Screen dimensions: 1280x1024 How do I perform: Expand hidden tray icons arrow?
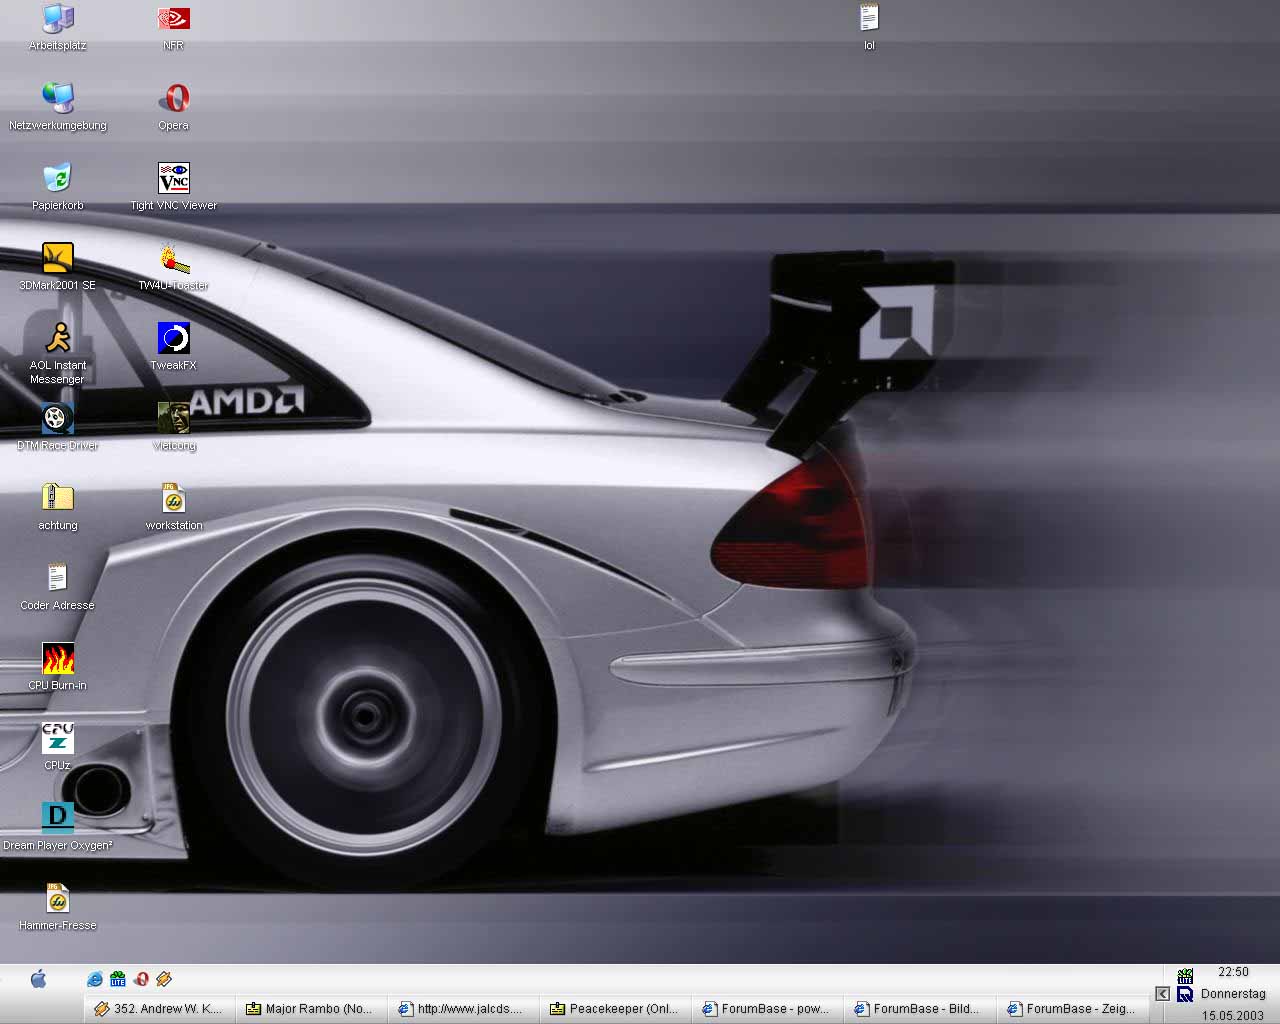point(1162,994)
